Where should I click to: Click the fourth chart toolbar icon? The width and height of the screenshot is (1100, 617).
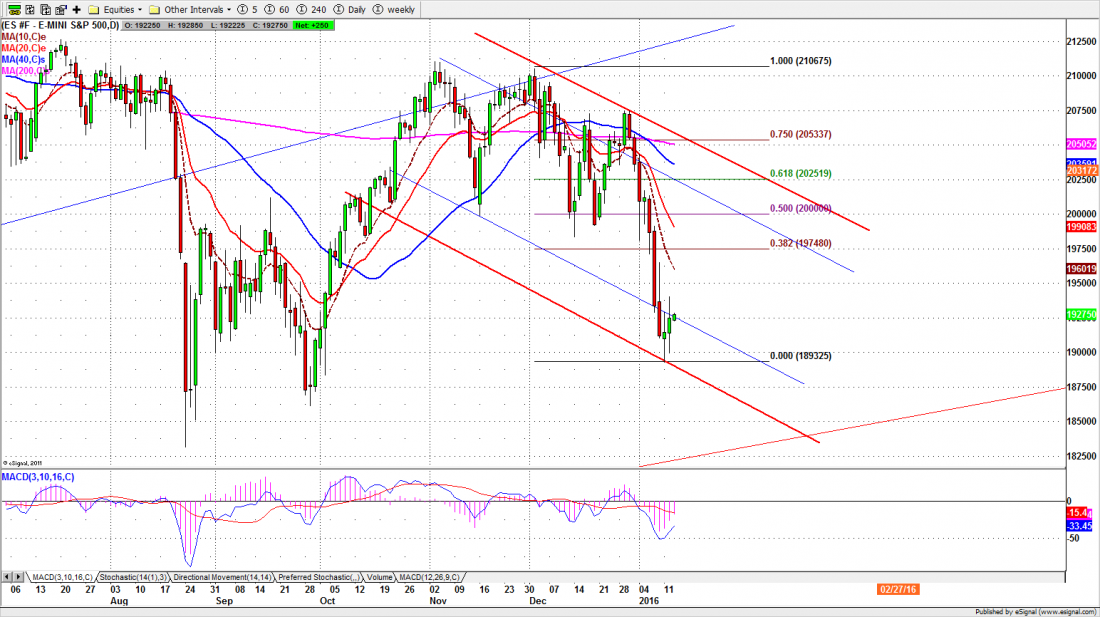tap(61, 9)
